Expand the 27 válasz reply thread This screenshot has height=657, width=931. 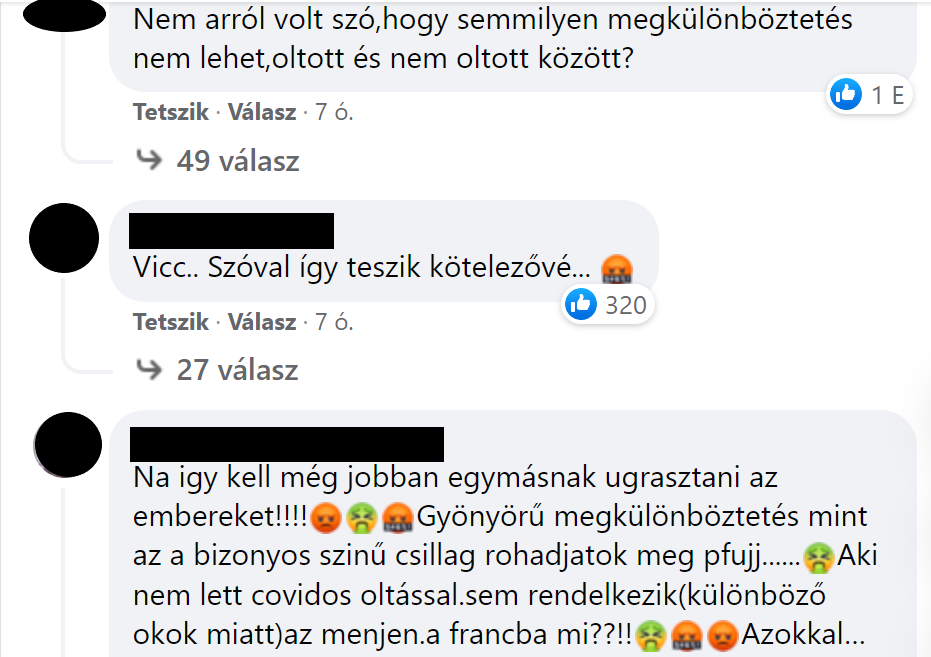[x=237, y=370]
